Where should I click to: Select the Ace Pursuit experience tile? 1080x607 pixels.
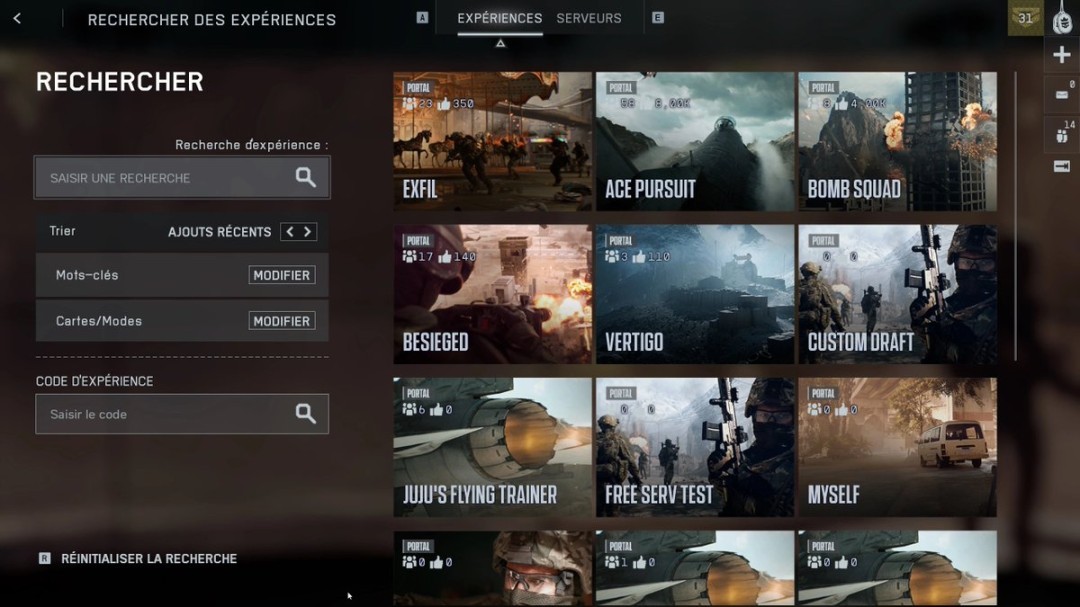pyautogui.click(x=695, y=141)
